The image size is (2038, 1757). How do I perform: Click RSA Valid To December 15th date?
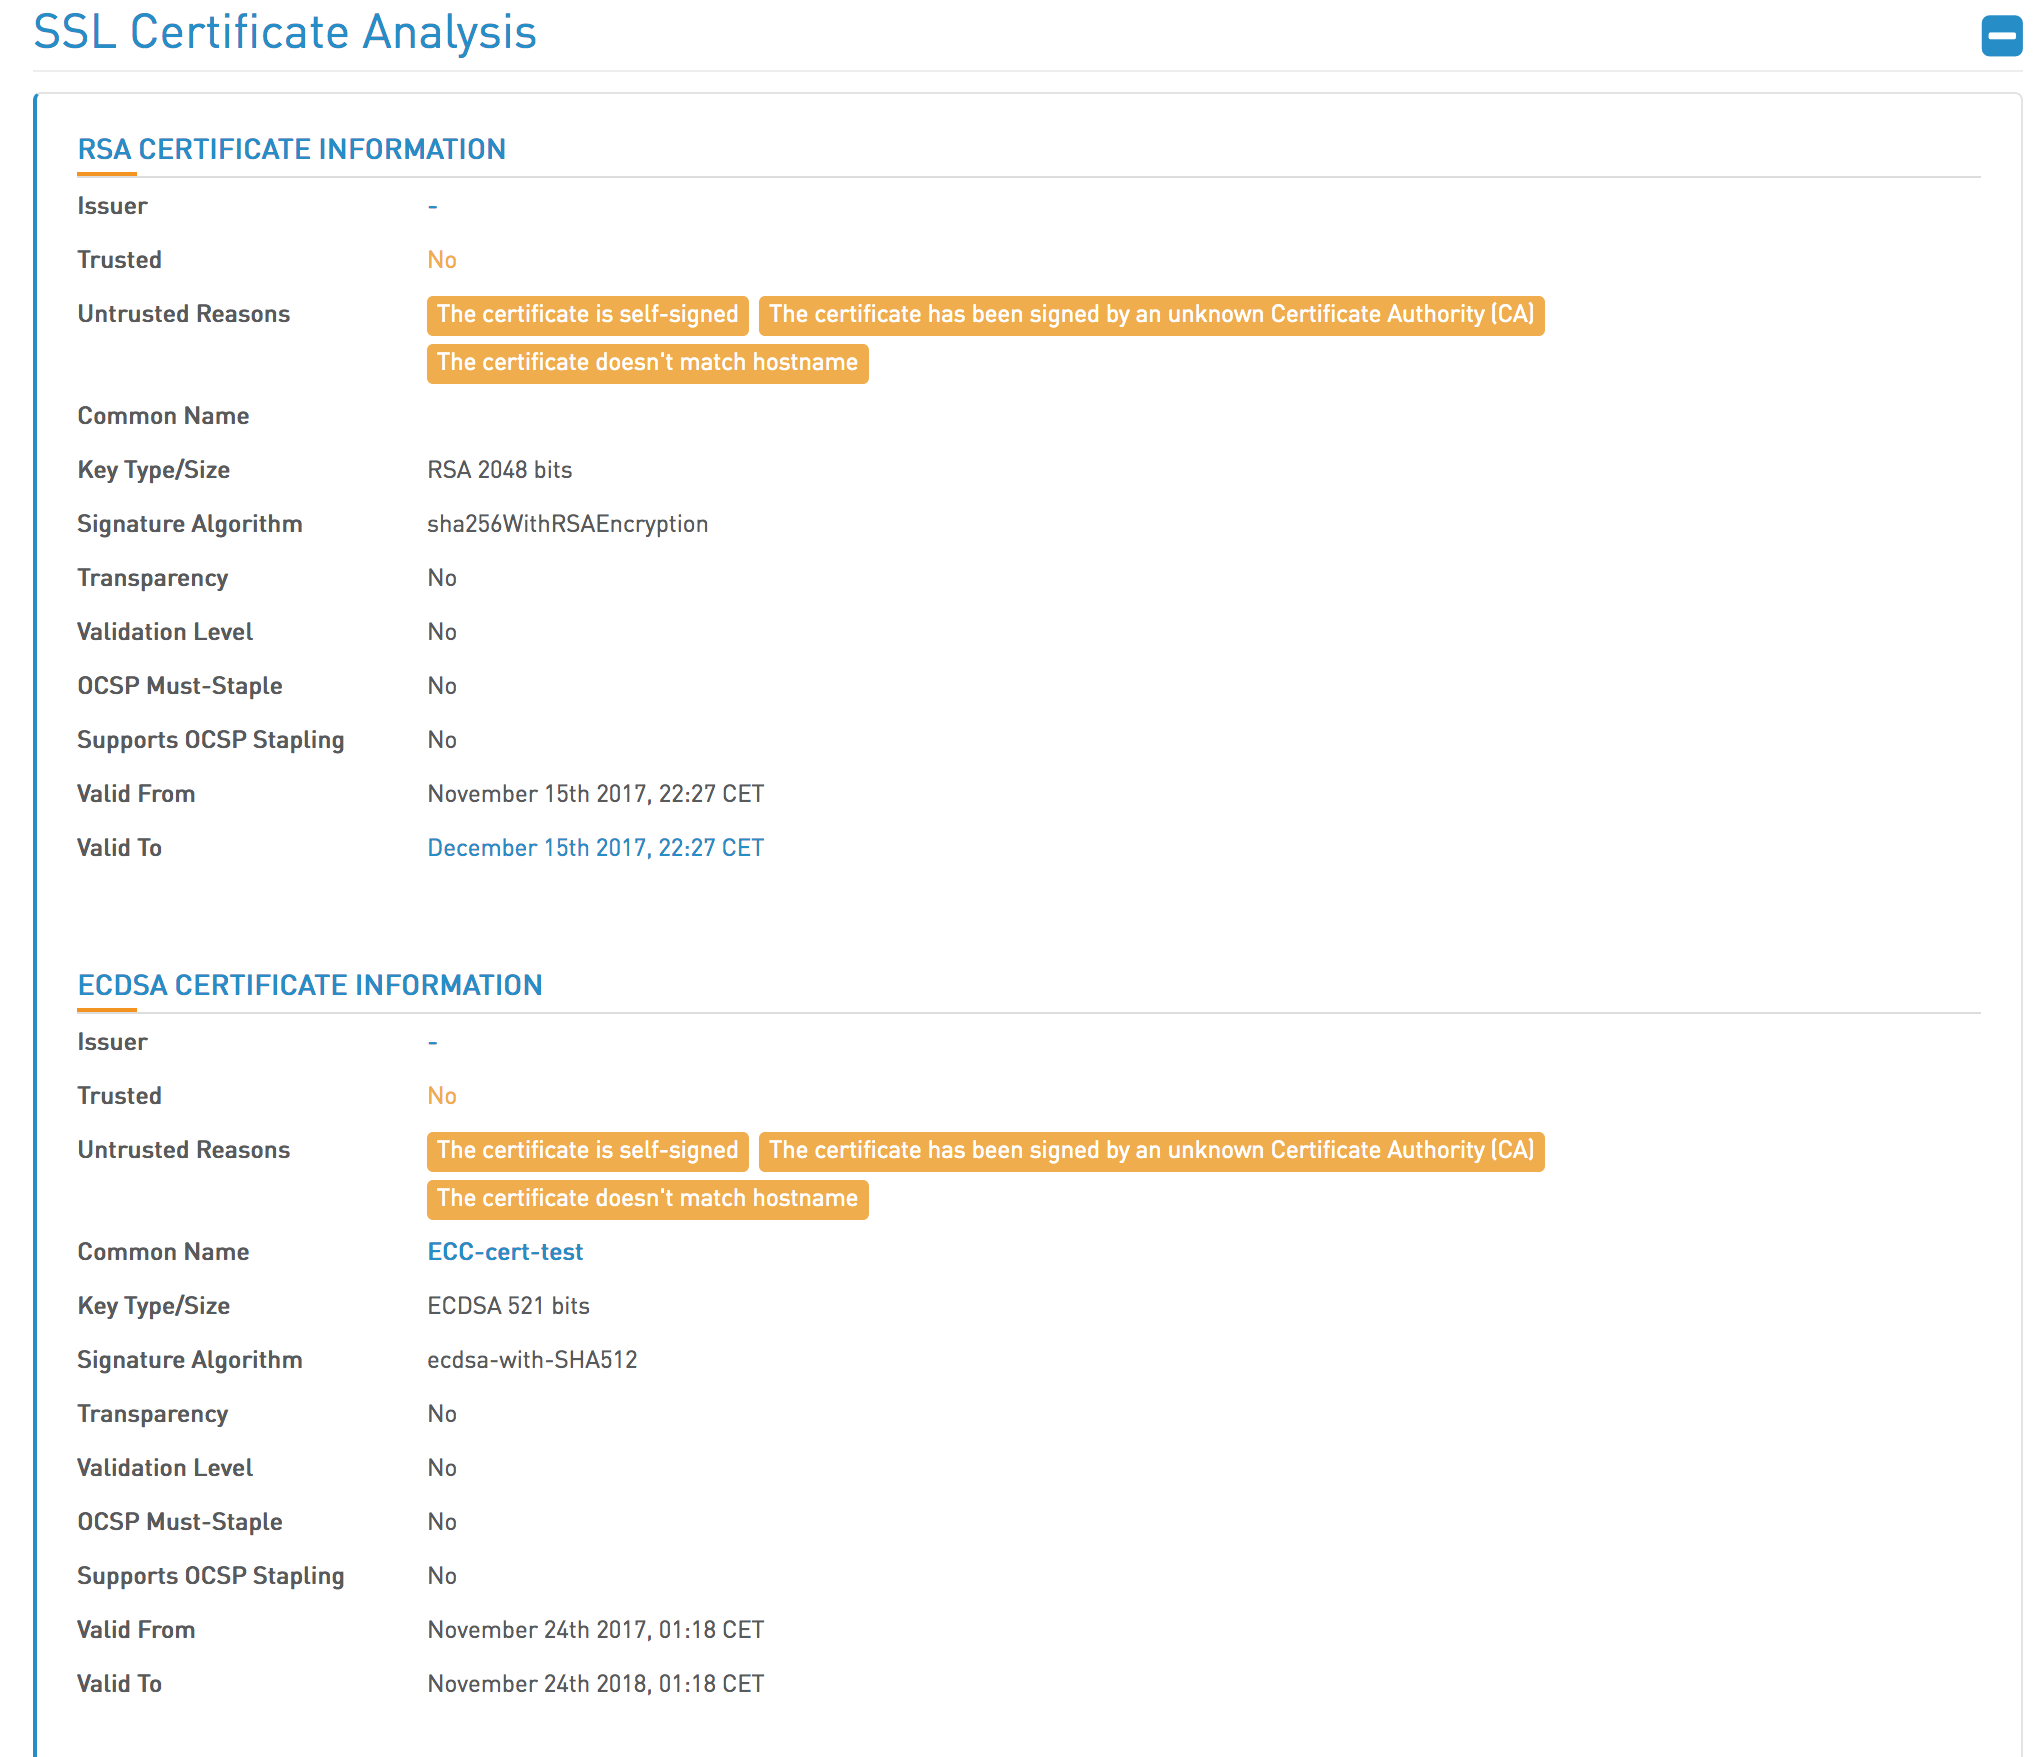coord(595,848)
